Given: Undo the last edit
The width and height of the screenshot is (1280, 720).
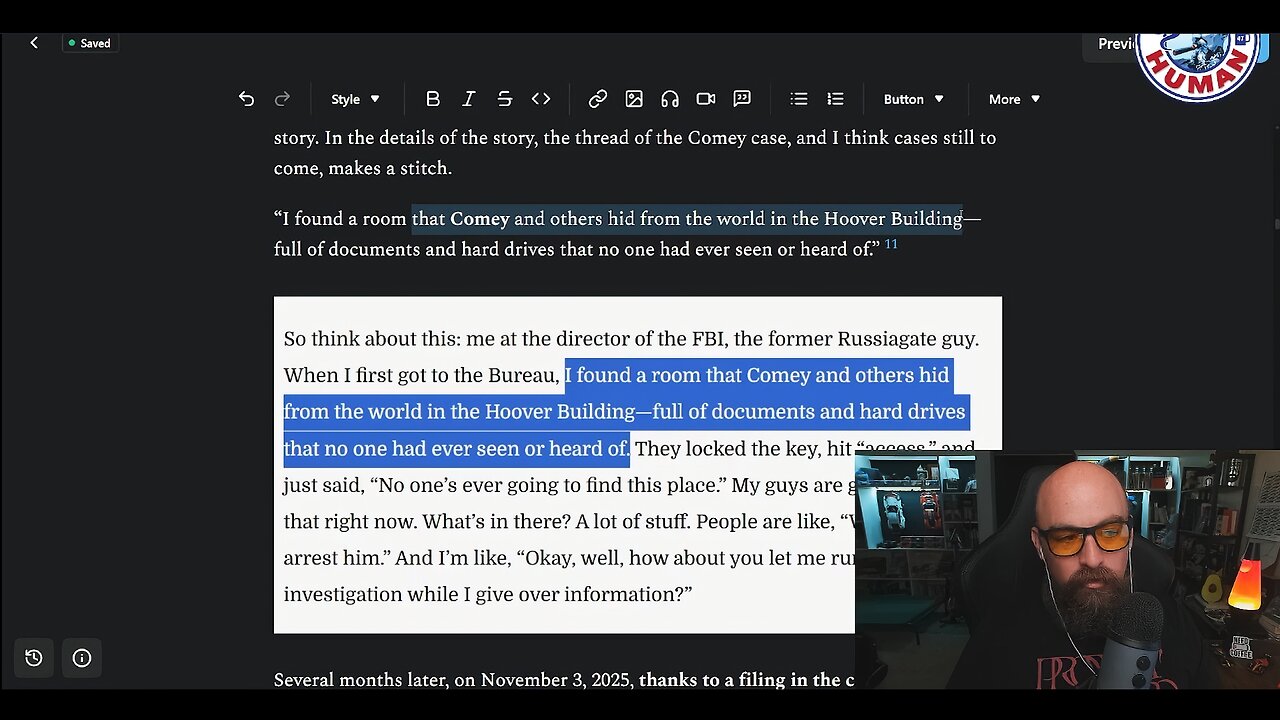Looking at the screenshot, I should pos(246,99).
